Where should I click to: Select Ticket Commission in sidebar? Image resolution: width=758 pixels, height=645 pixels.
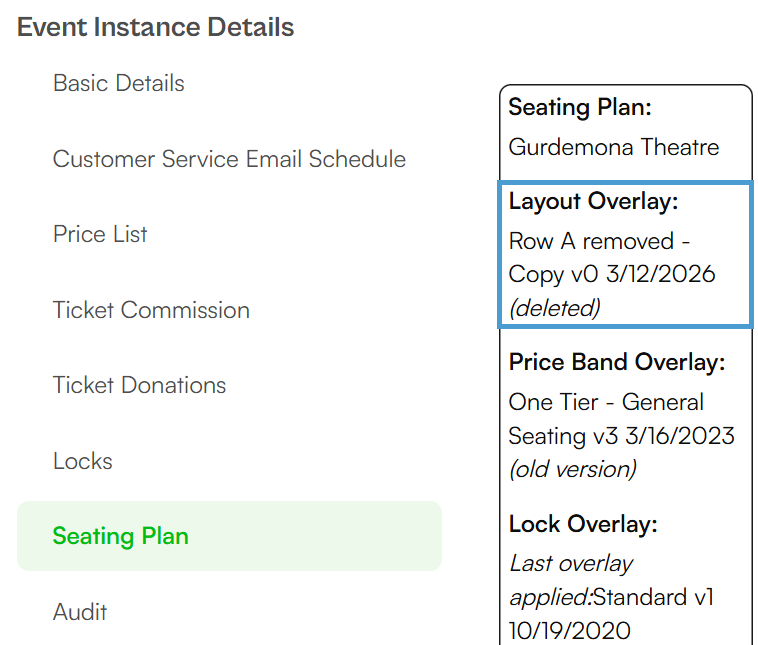tap(151, 310)
